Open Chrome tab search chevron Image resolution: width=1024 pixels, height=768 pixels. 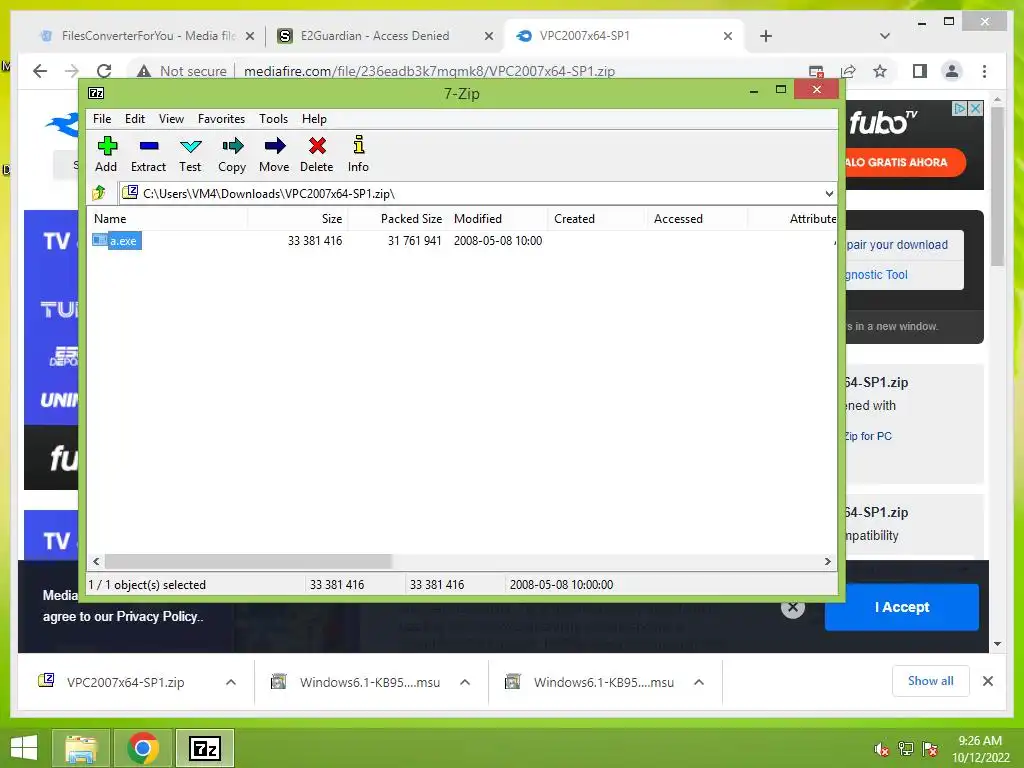click(885, 36)
